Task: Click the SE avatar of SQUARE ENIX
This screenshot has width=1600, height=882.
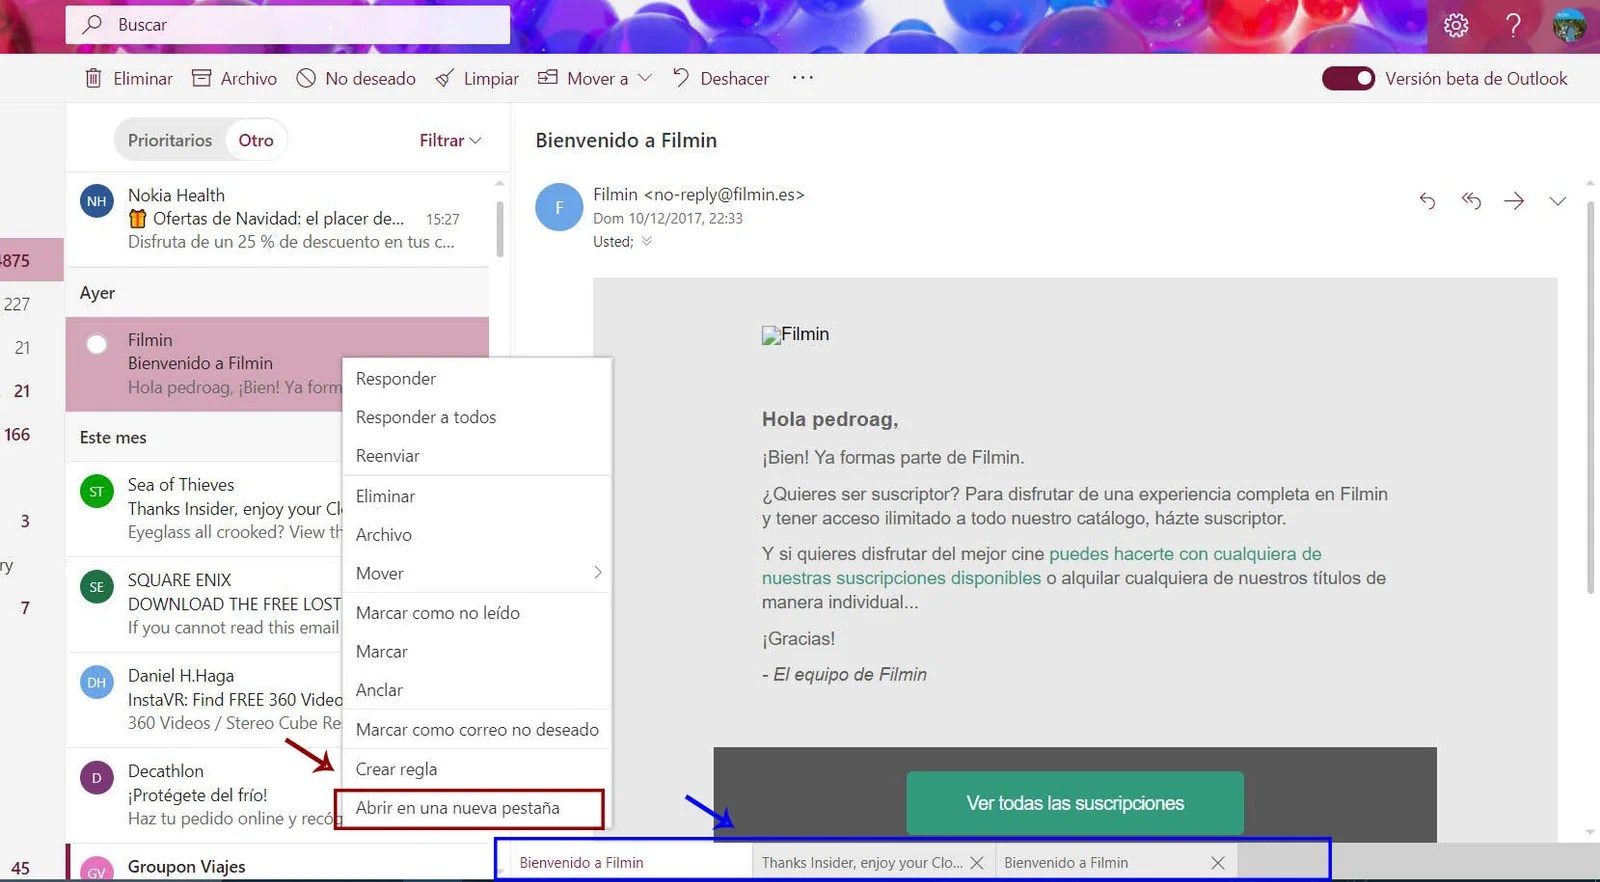Action: (97, 587)
